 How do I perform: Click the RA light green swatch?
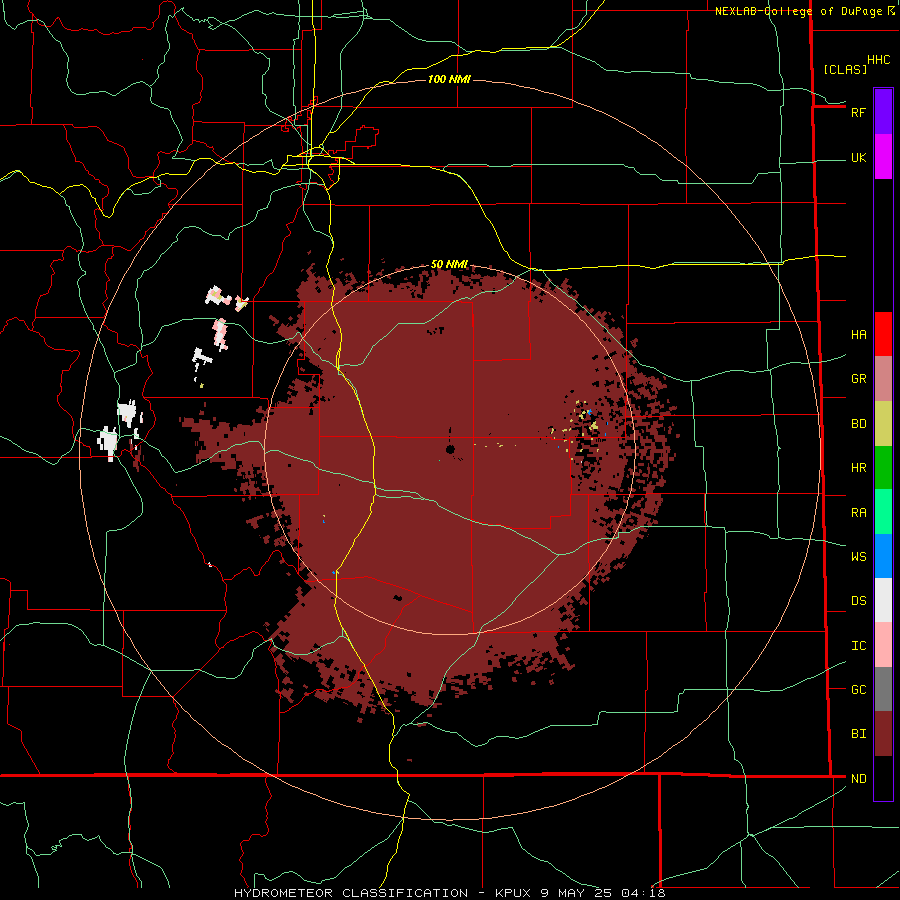pos(883,512)
